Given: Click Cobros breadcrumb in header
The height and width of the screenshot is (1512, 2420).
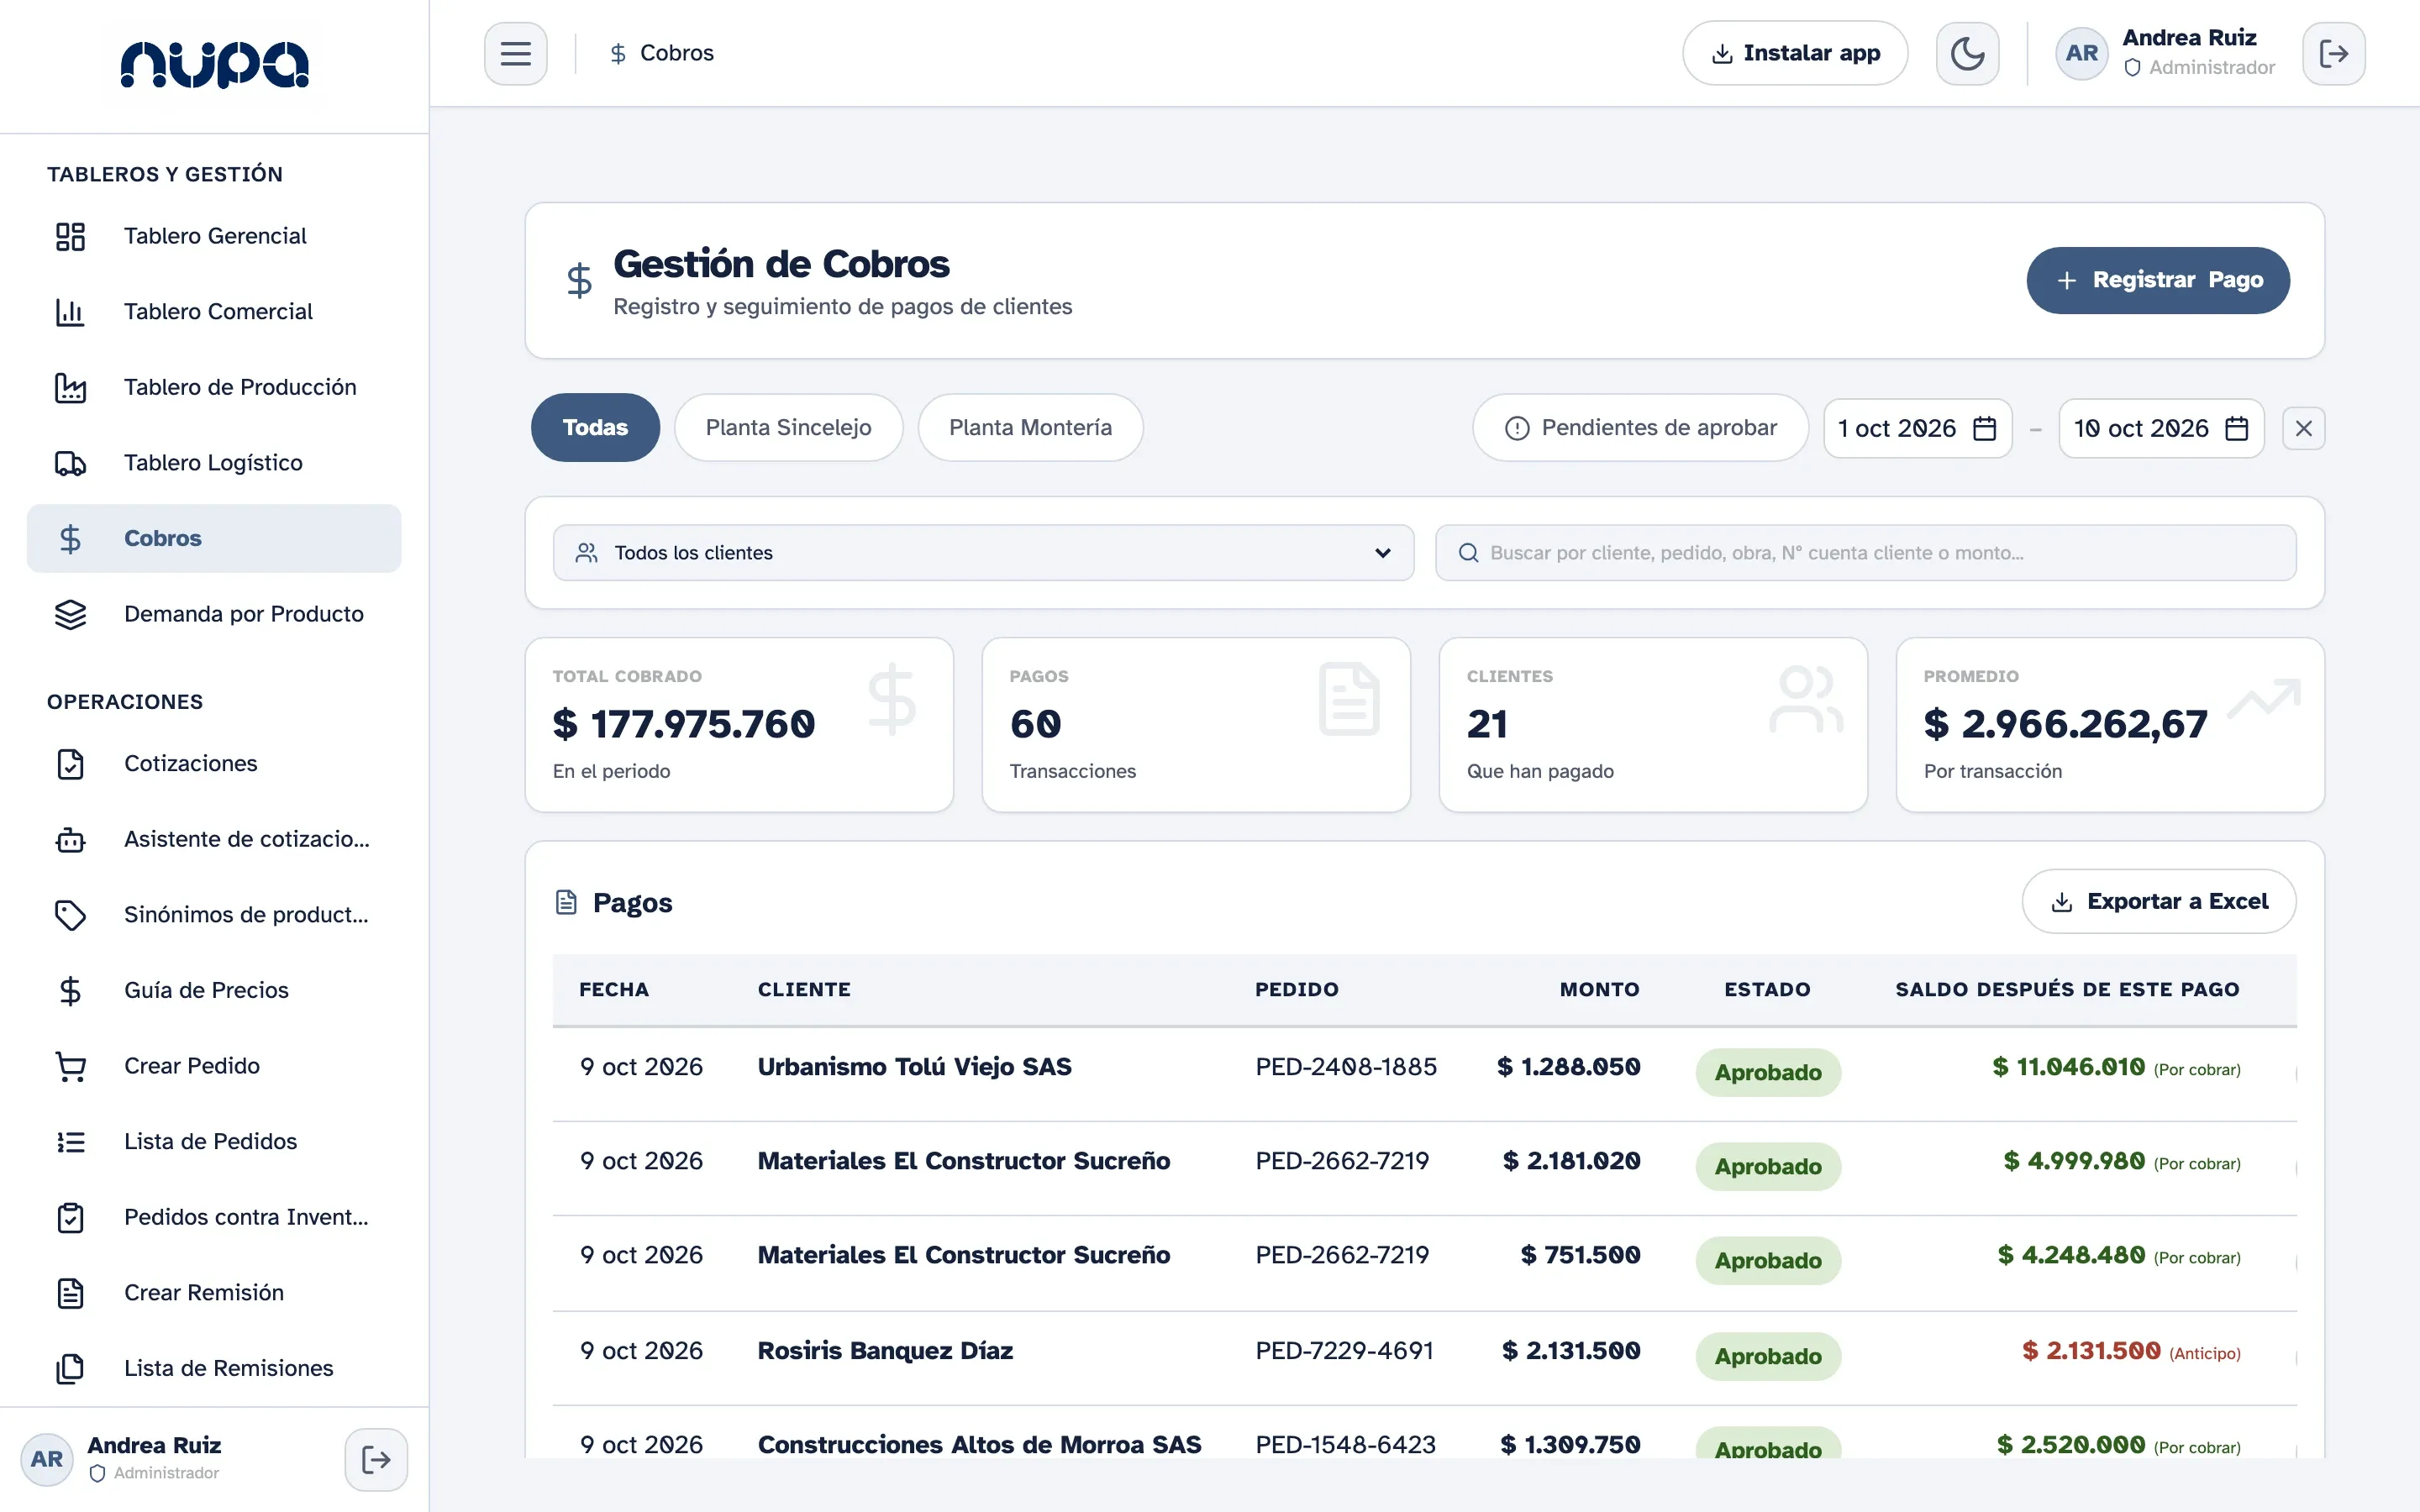Looking at the screenshot, I should [x=662, y=53].
